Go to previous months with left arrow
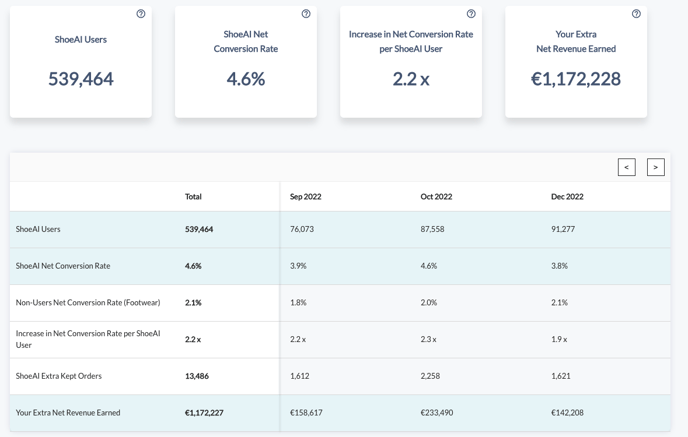Image resolution: width=688 pixels, height=437 pixels. click(x=626, y=167)
